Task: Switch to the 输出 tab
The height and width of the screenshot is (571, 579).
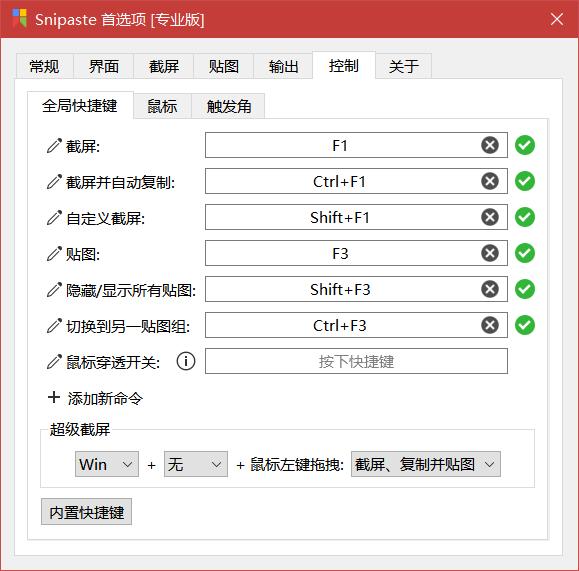Action: tap(283, 66)
